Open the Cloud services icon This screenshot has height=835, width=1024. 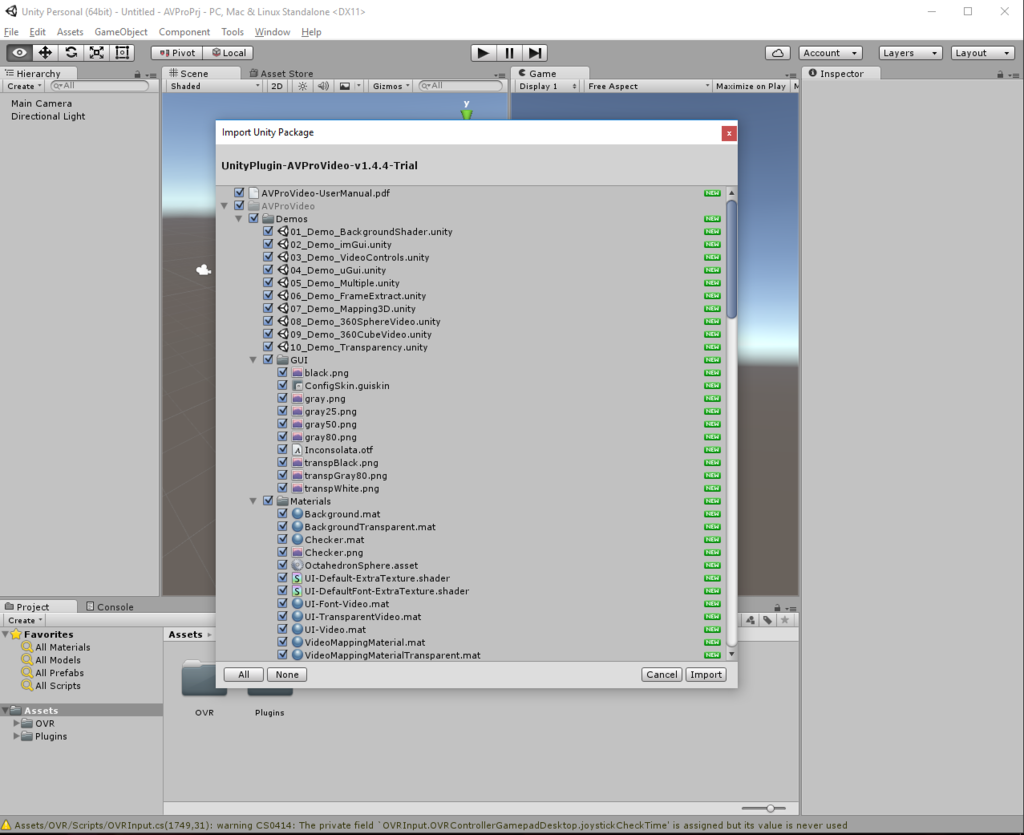(777, 53)
